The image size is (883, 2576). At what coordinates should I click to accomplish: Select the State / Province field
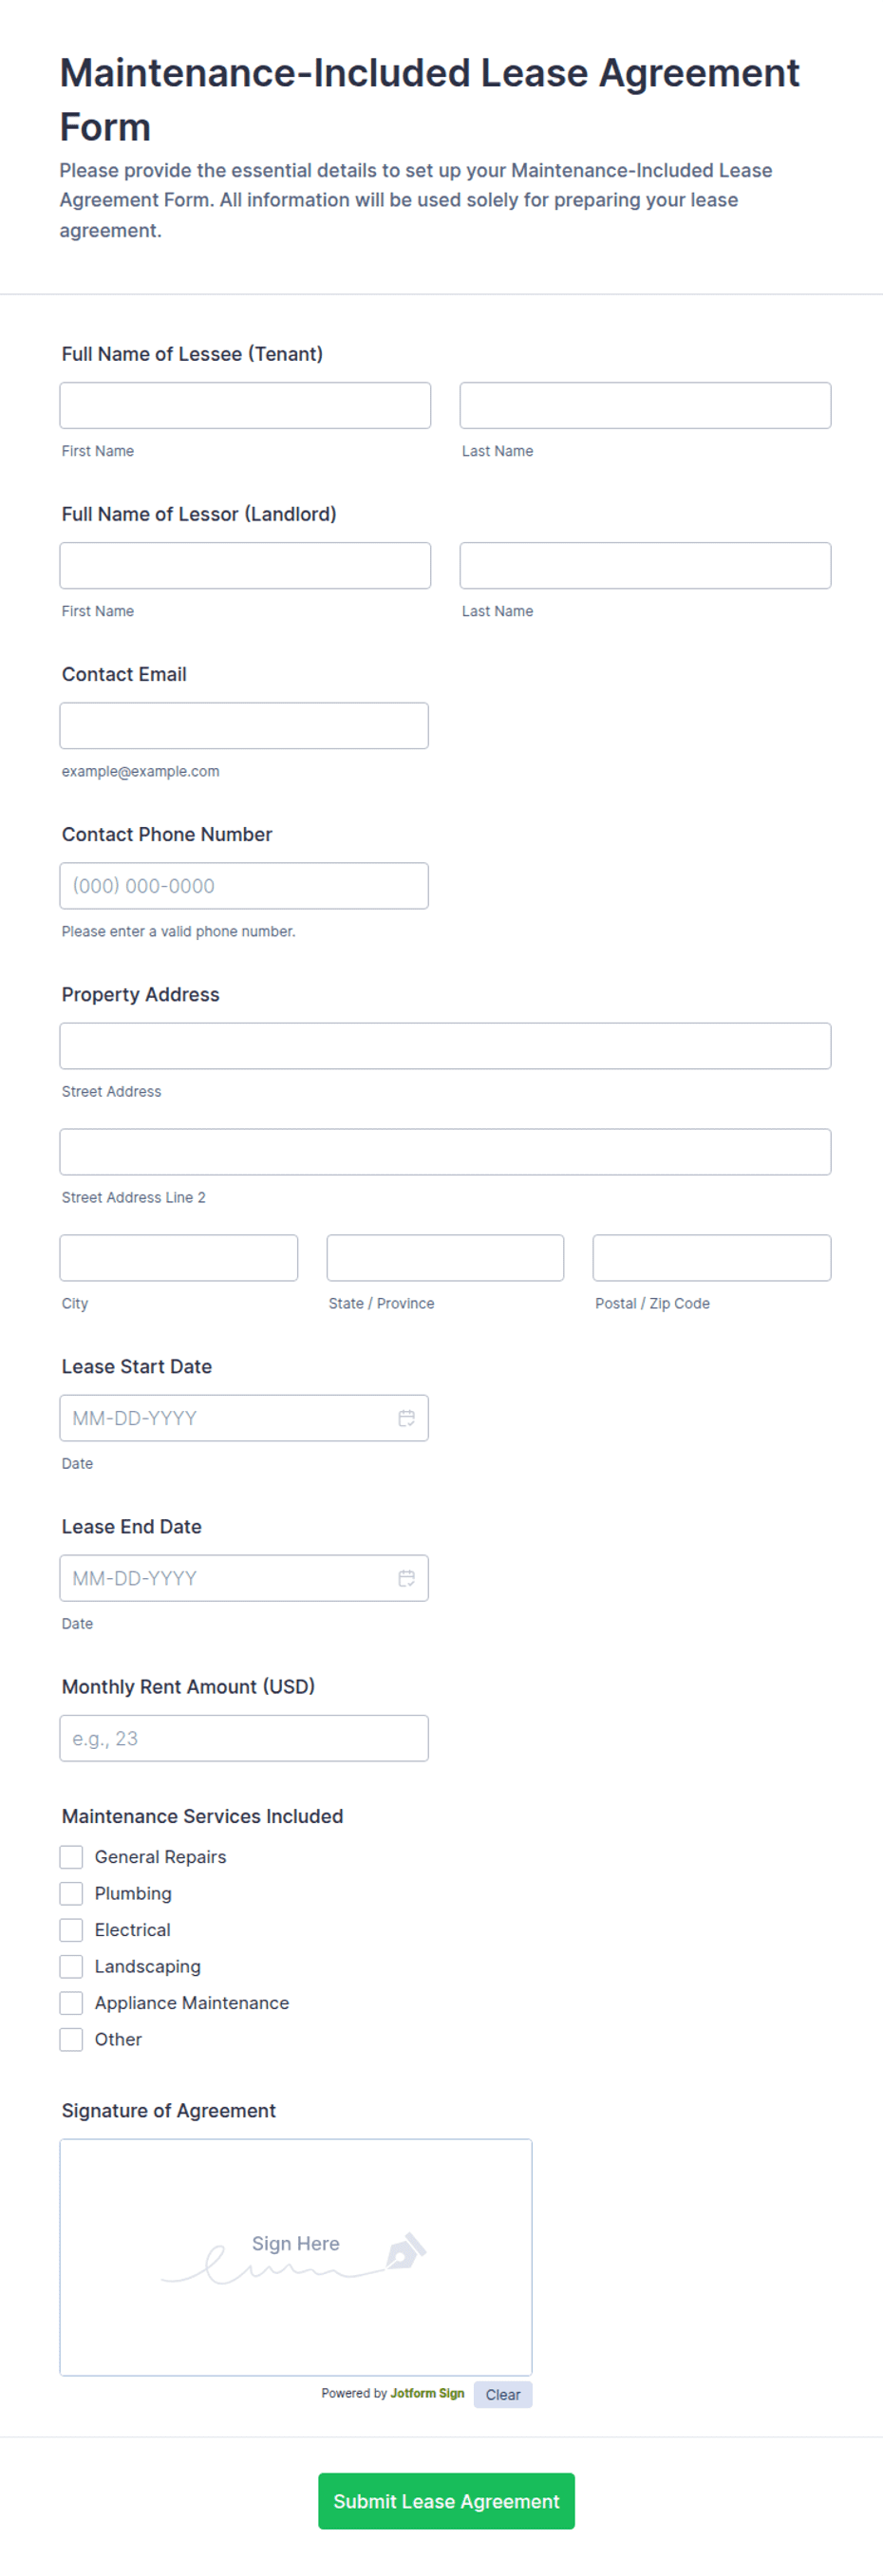445,1257
